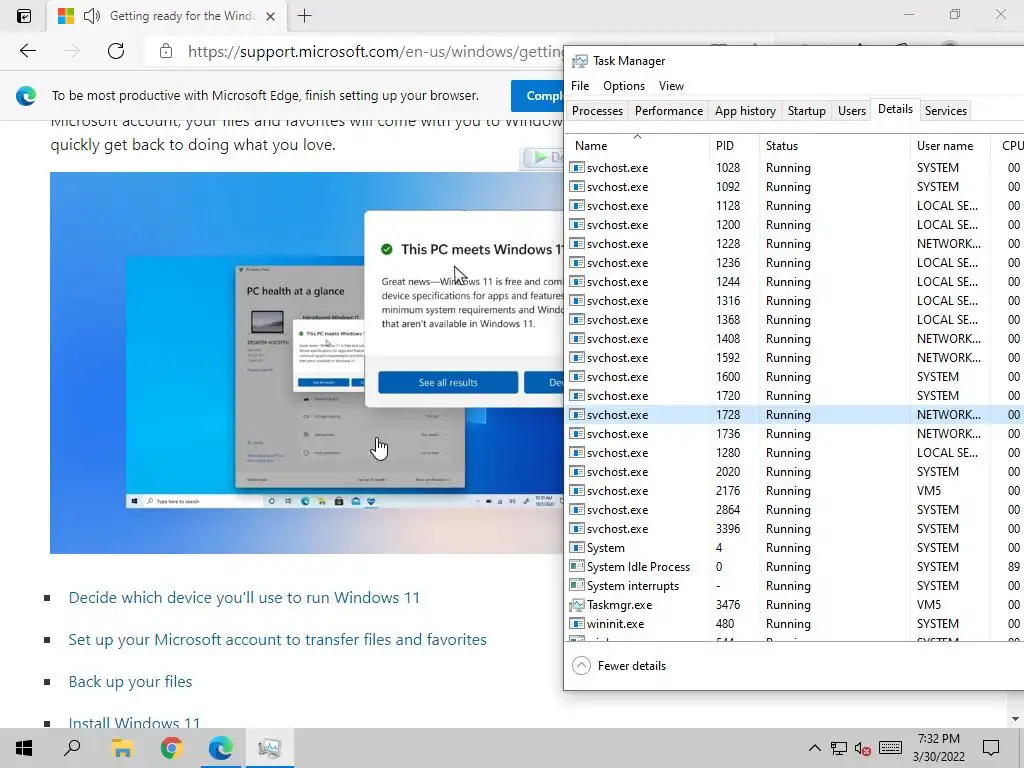Viewport: 1024px width, 768px height.
Task: Sort by User name column header
Action: click(x=950, y=146)
